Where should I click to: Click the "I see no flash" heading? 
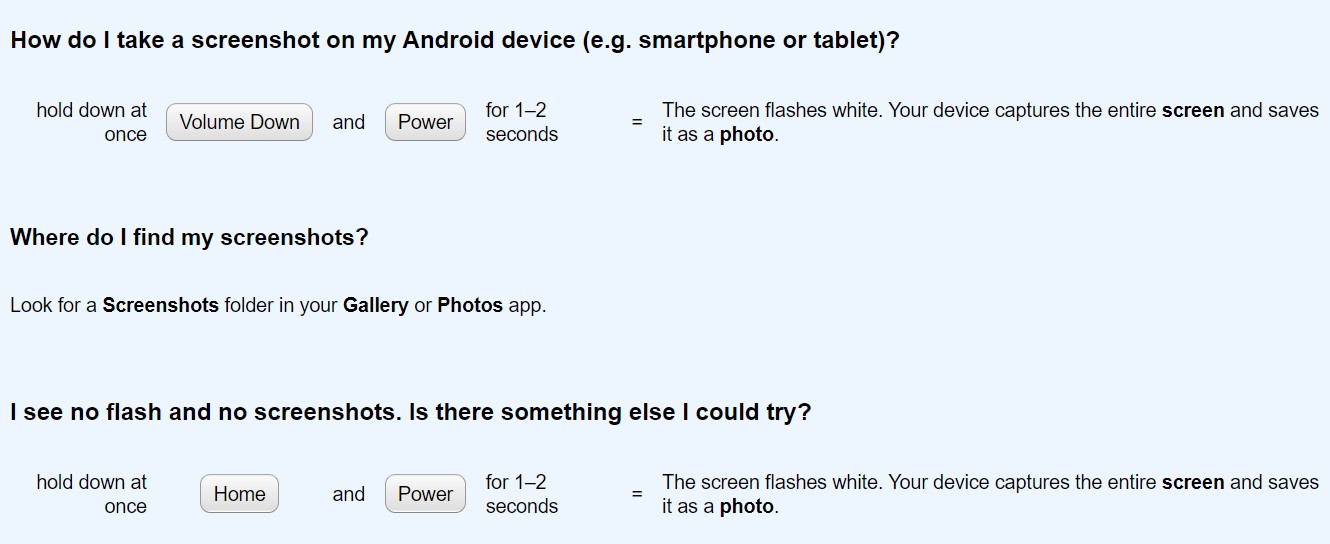click(410, 412)
